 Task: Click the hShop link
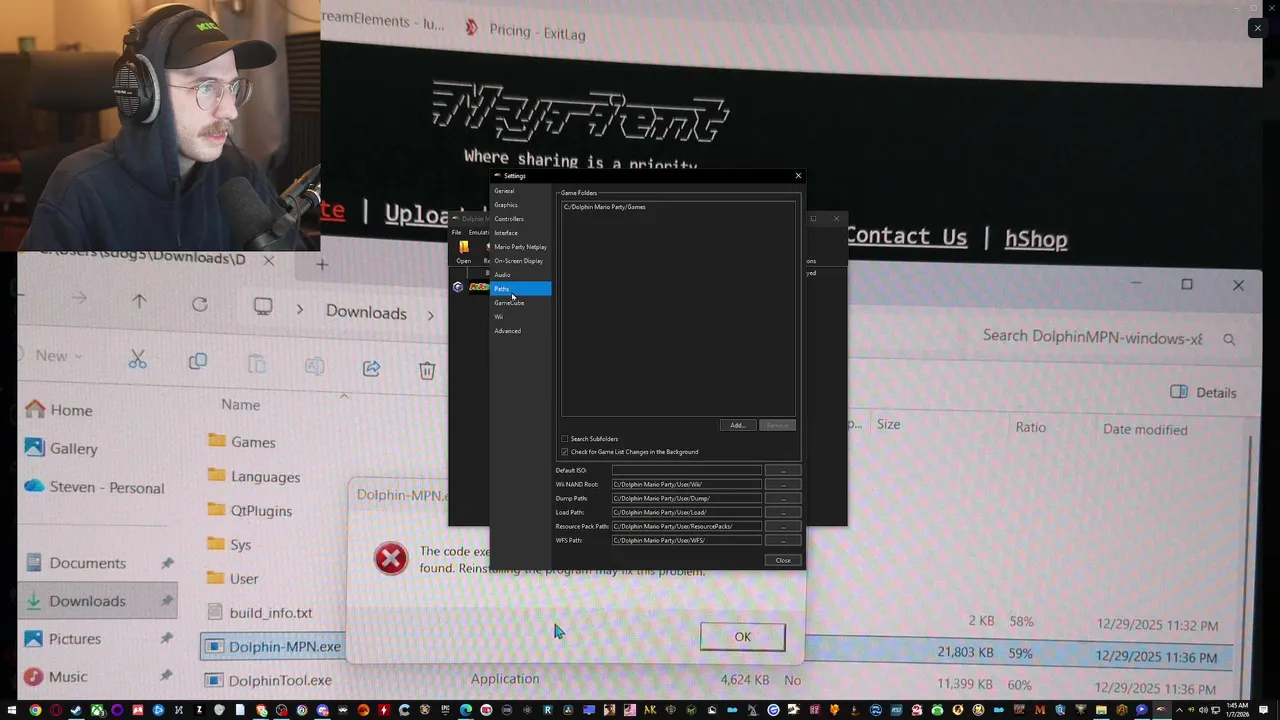1036,239
